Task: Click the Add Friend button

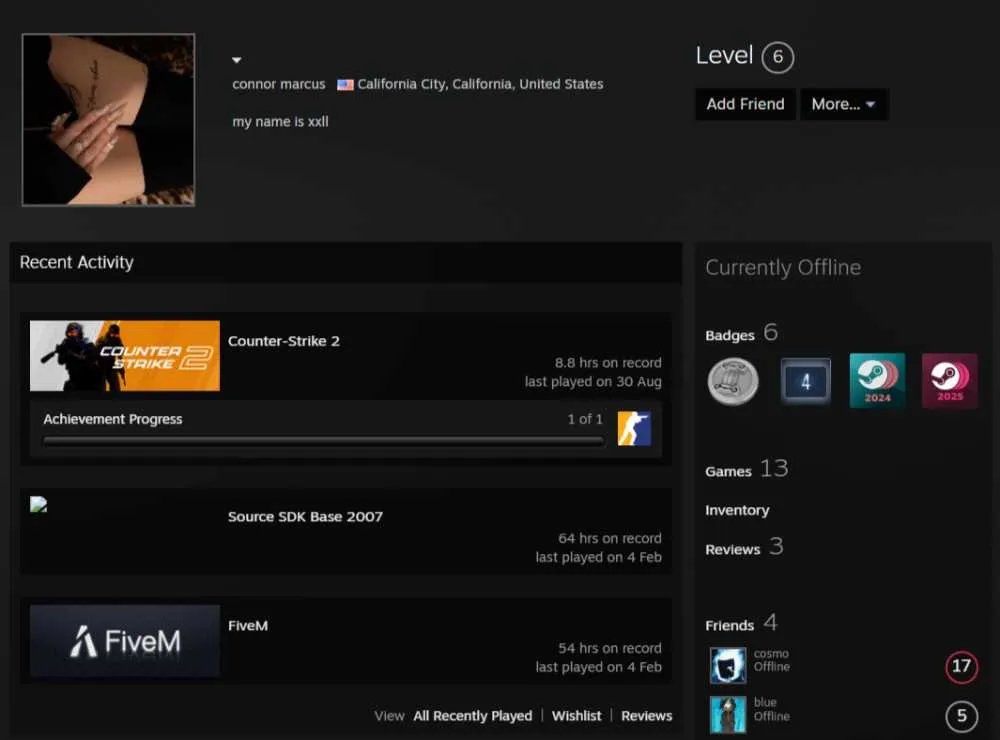Action: tap(745, 104)
